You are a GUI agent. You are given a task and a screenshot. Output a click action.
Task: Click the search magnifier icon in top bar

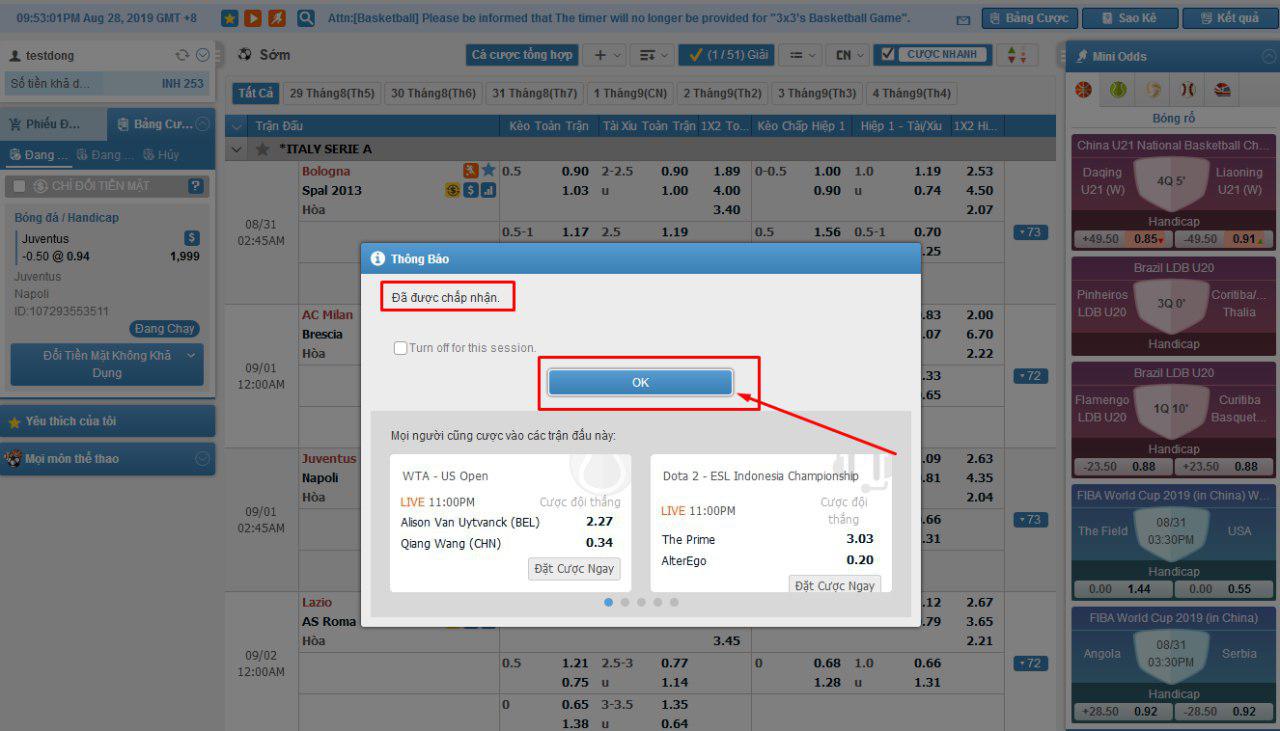coord(306,18)
